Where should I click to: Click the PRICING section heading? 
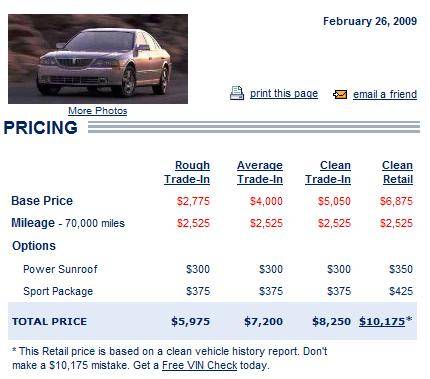pyautogui.click(x=41, y=128)
